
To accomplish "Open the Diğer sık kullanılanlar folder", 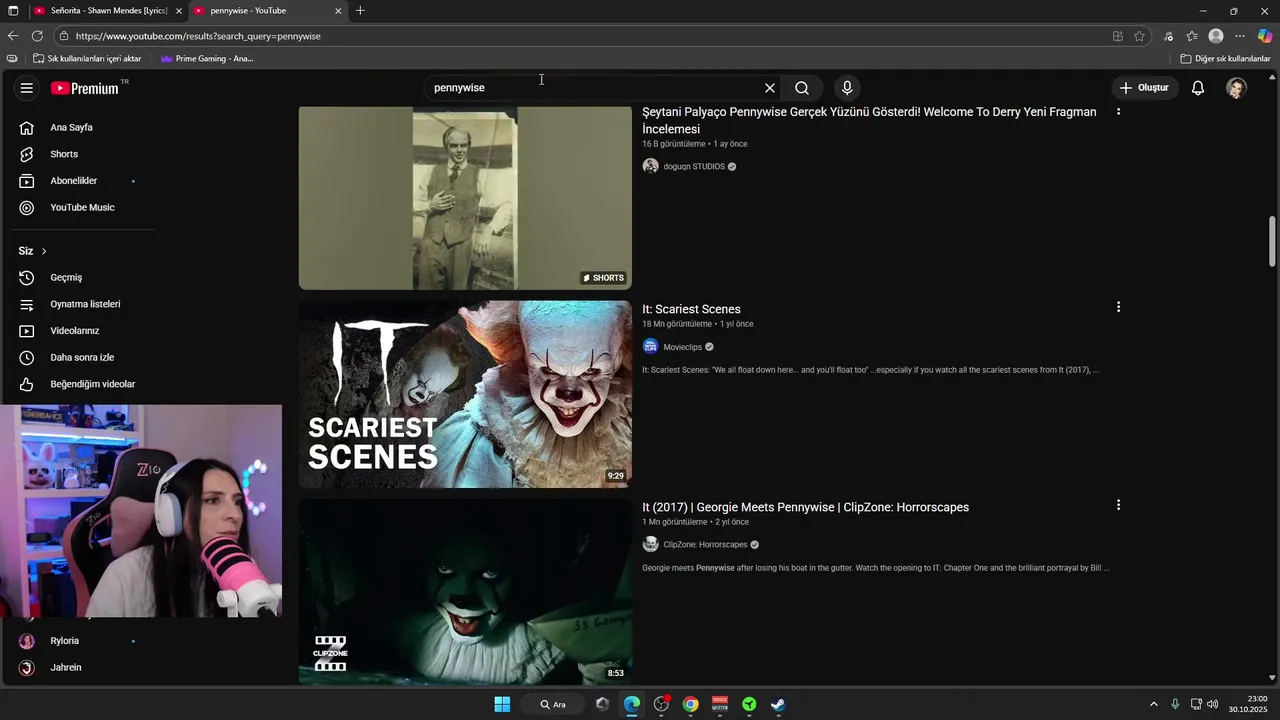I will point(1225,59).
